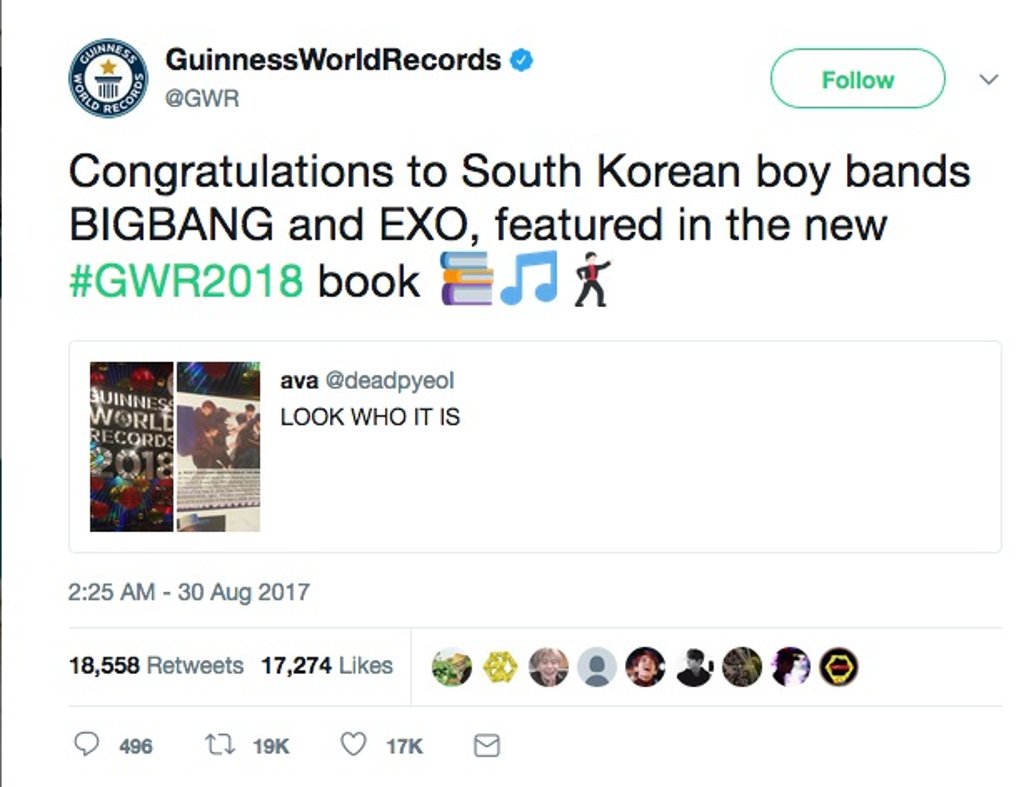Open the Guinness World Records 2018 cover thumbnail

coord(131,447)
